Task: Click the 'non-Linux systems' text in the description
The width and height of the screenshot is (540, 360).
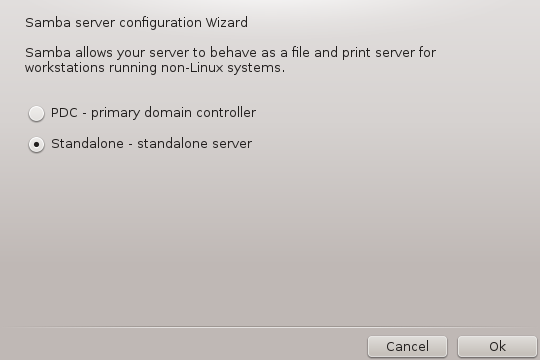Action: [223, 68]
